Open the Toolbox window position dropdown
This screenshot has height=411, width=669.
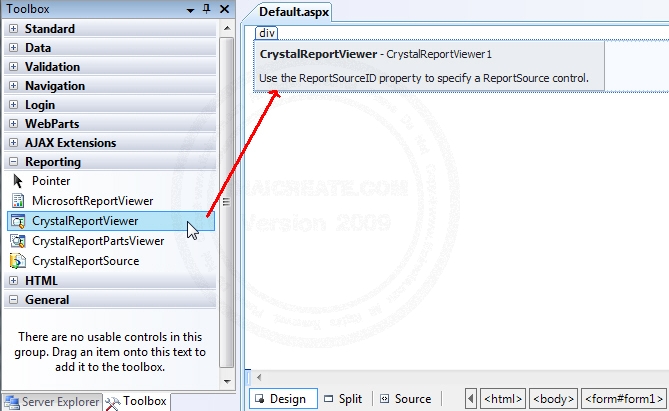click(190, 10)
